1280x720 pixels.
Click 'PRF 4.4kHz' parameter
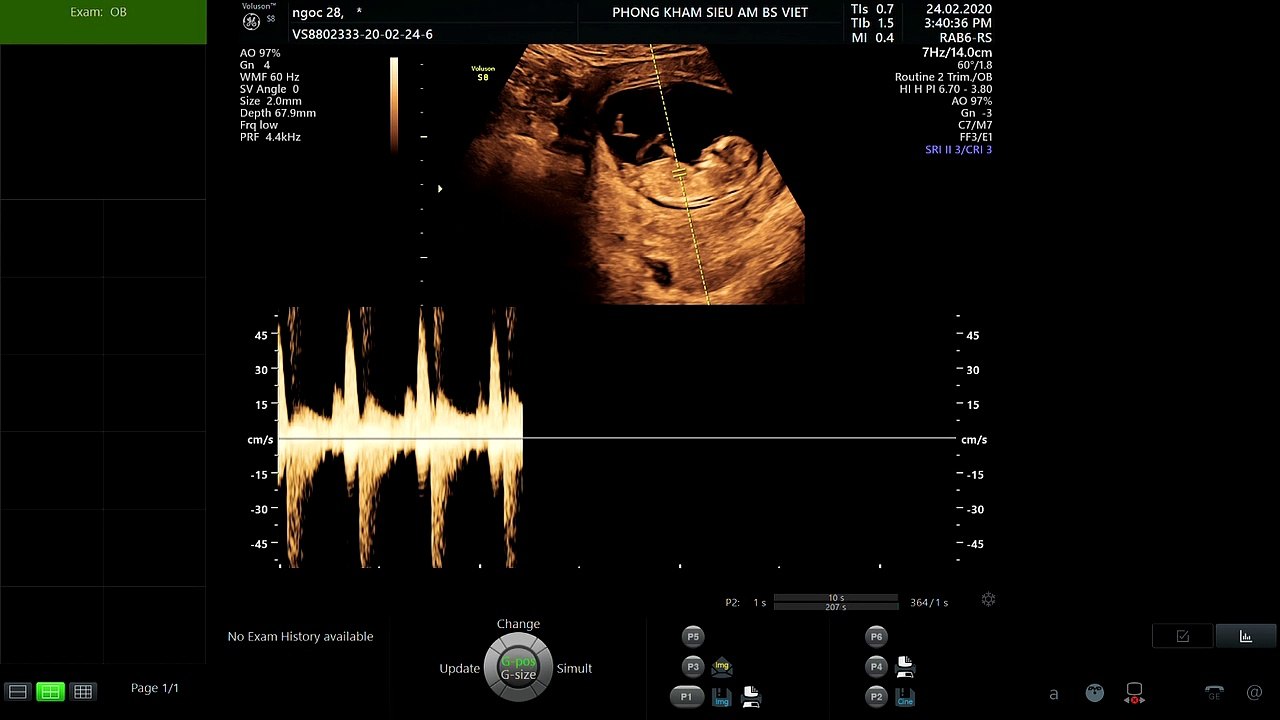(x=270, y=137)
